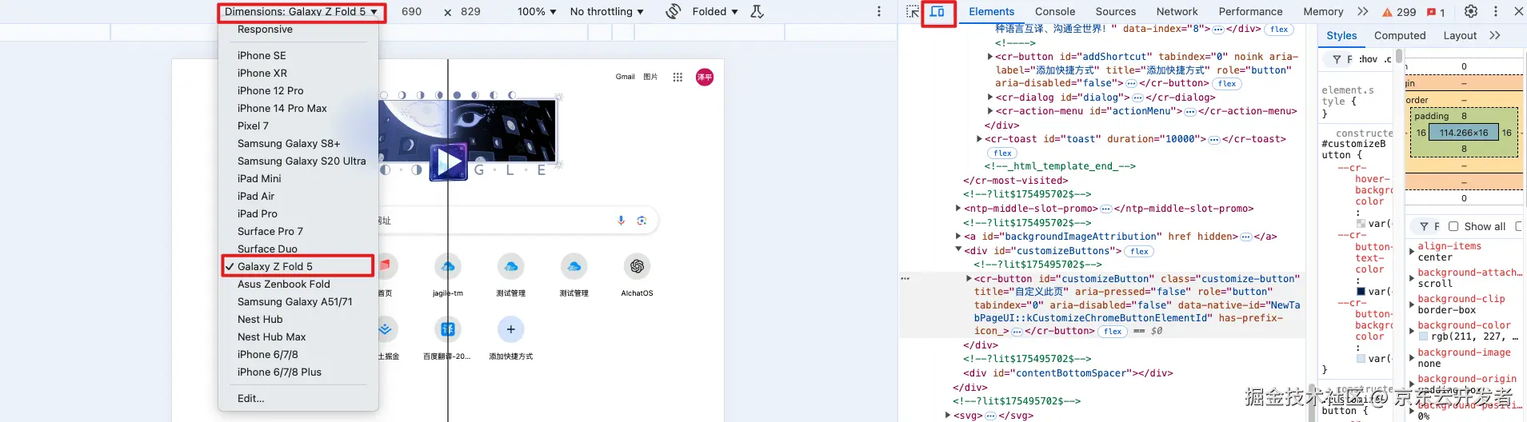
Task: Click the background-color rgb swatch
Action: tap(1424, 337)
